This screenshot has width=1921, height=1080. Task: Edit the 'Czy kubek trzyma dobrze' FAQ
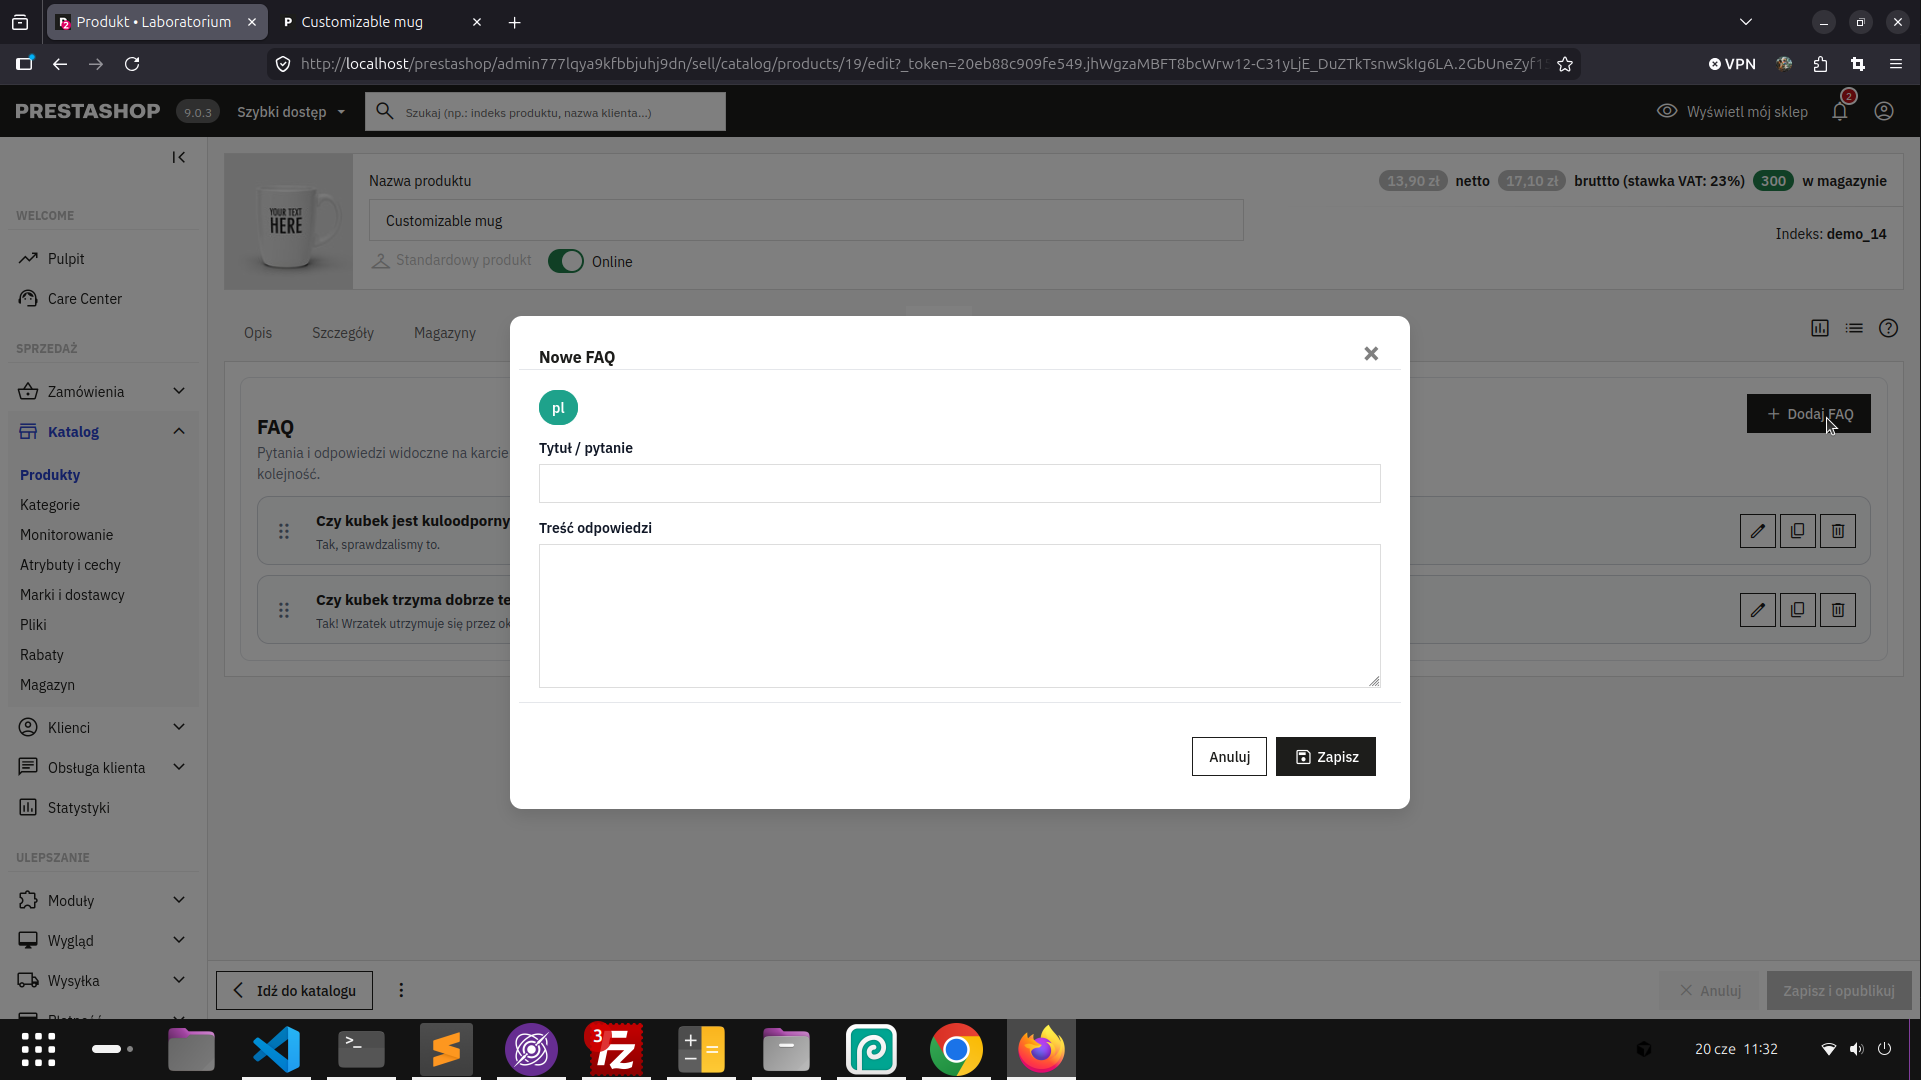pyautogui.click(x=1758, y=610)
